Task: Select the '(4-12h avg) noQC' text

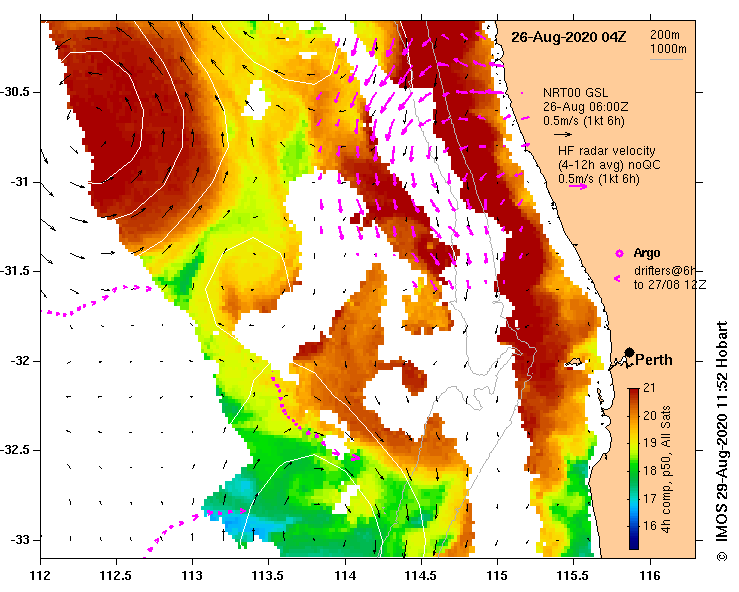Action: tap(609, 165)
